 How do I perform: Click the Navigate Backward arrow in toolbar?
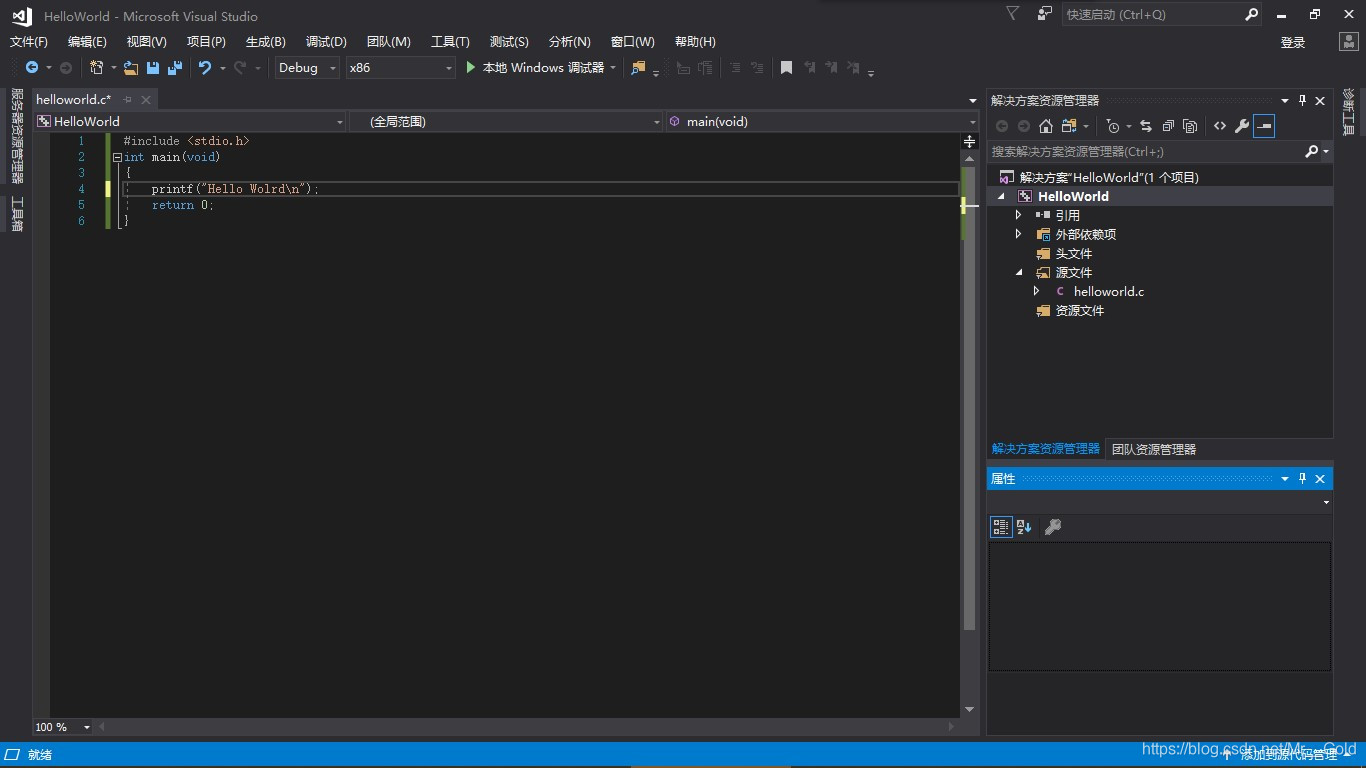32,68
